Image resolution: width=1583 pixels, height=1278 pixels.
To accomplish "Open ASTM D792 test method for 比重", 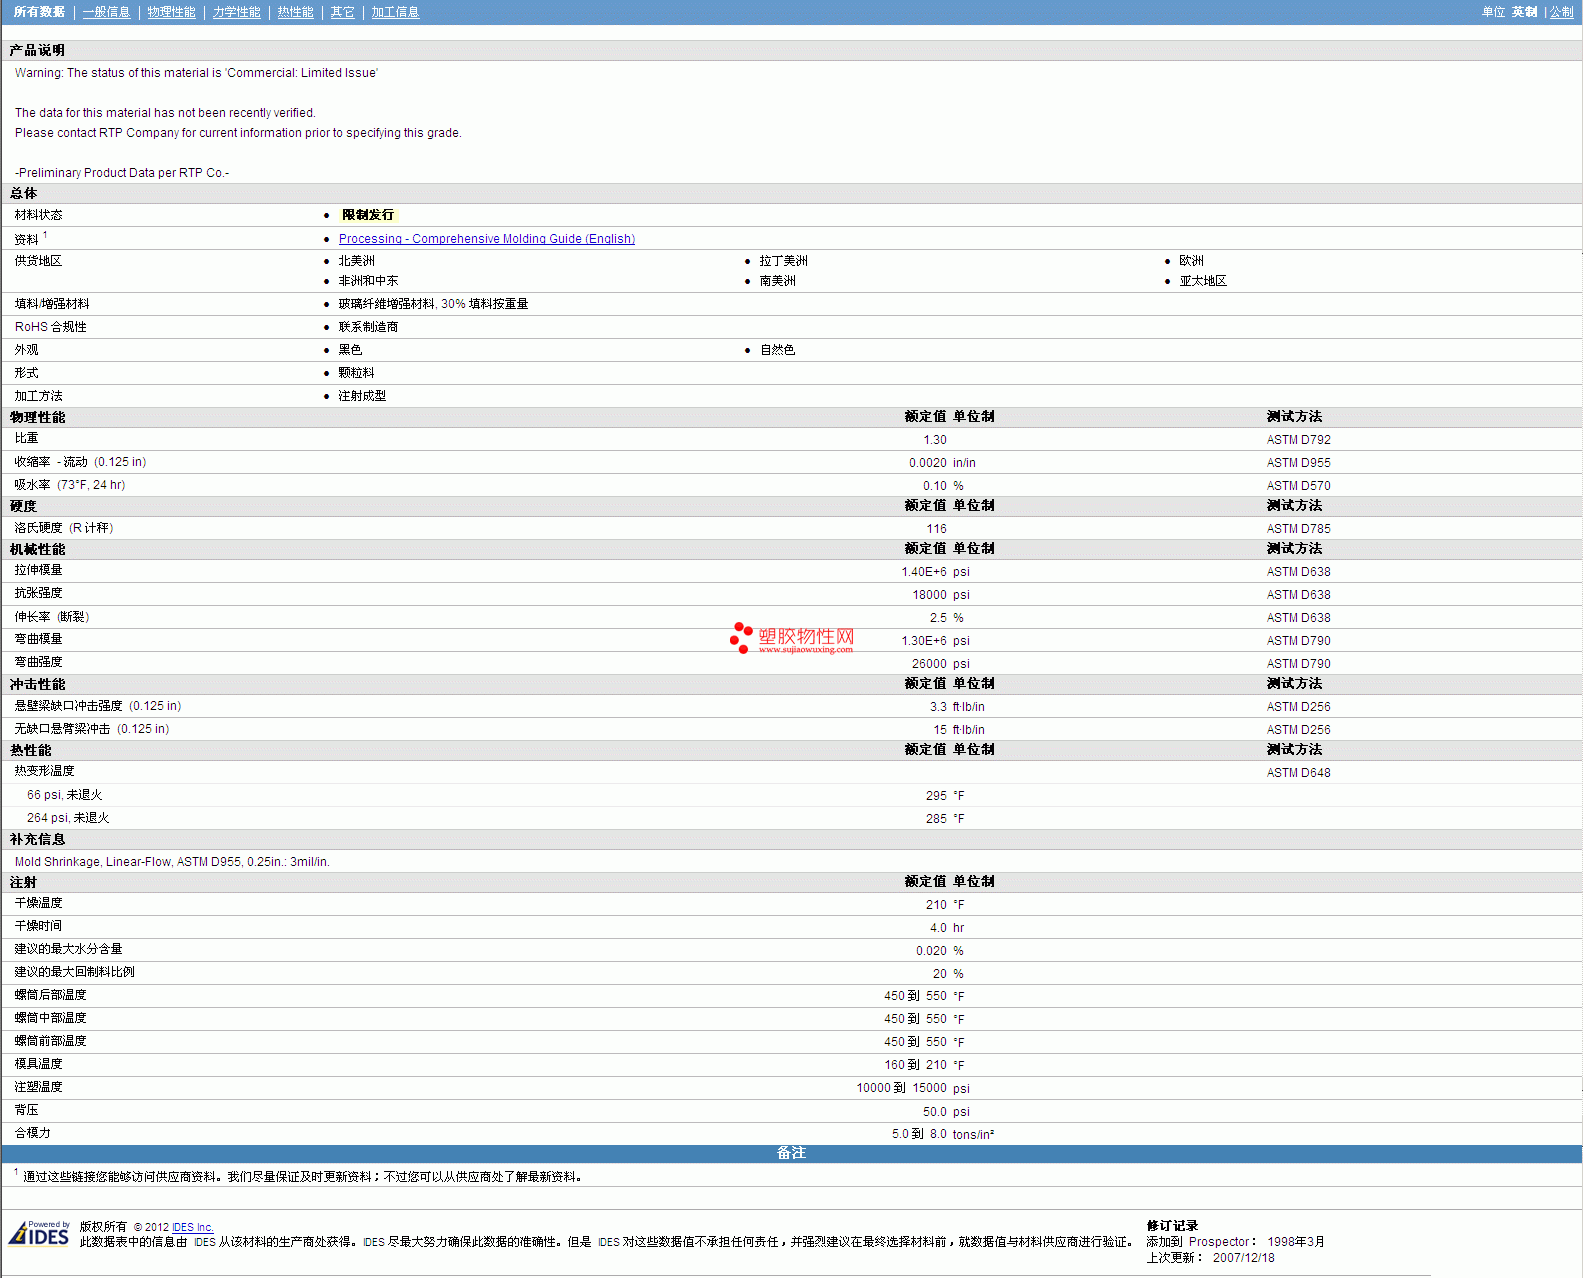I will coord(1298,440).
